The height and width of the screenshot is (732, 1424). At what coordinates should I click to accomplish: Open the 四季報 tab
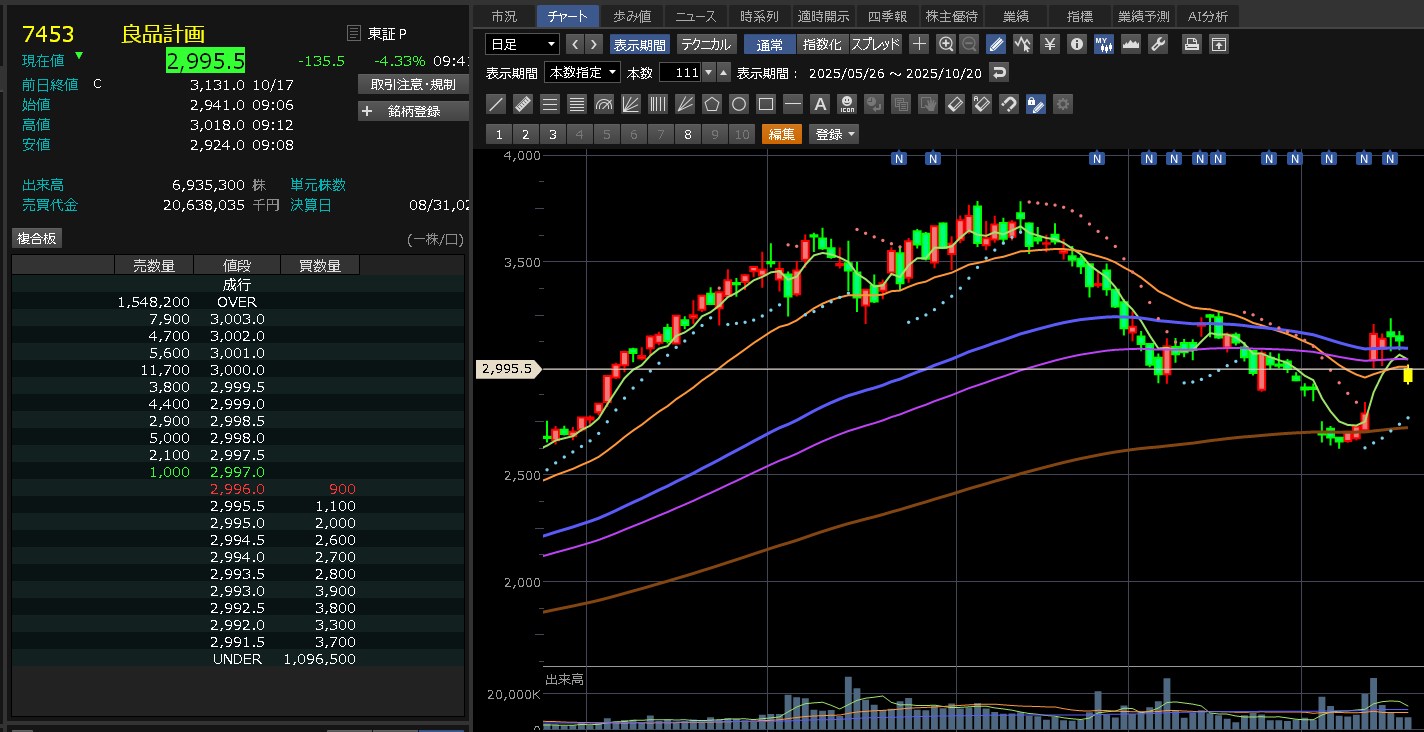tap(886, 16)
